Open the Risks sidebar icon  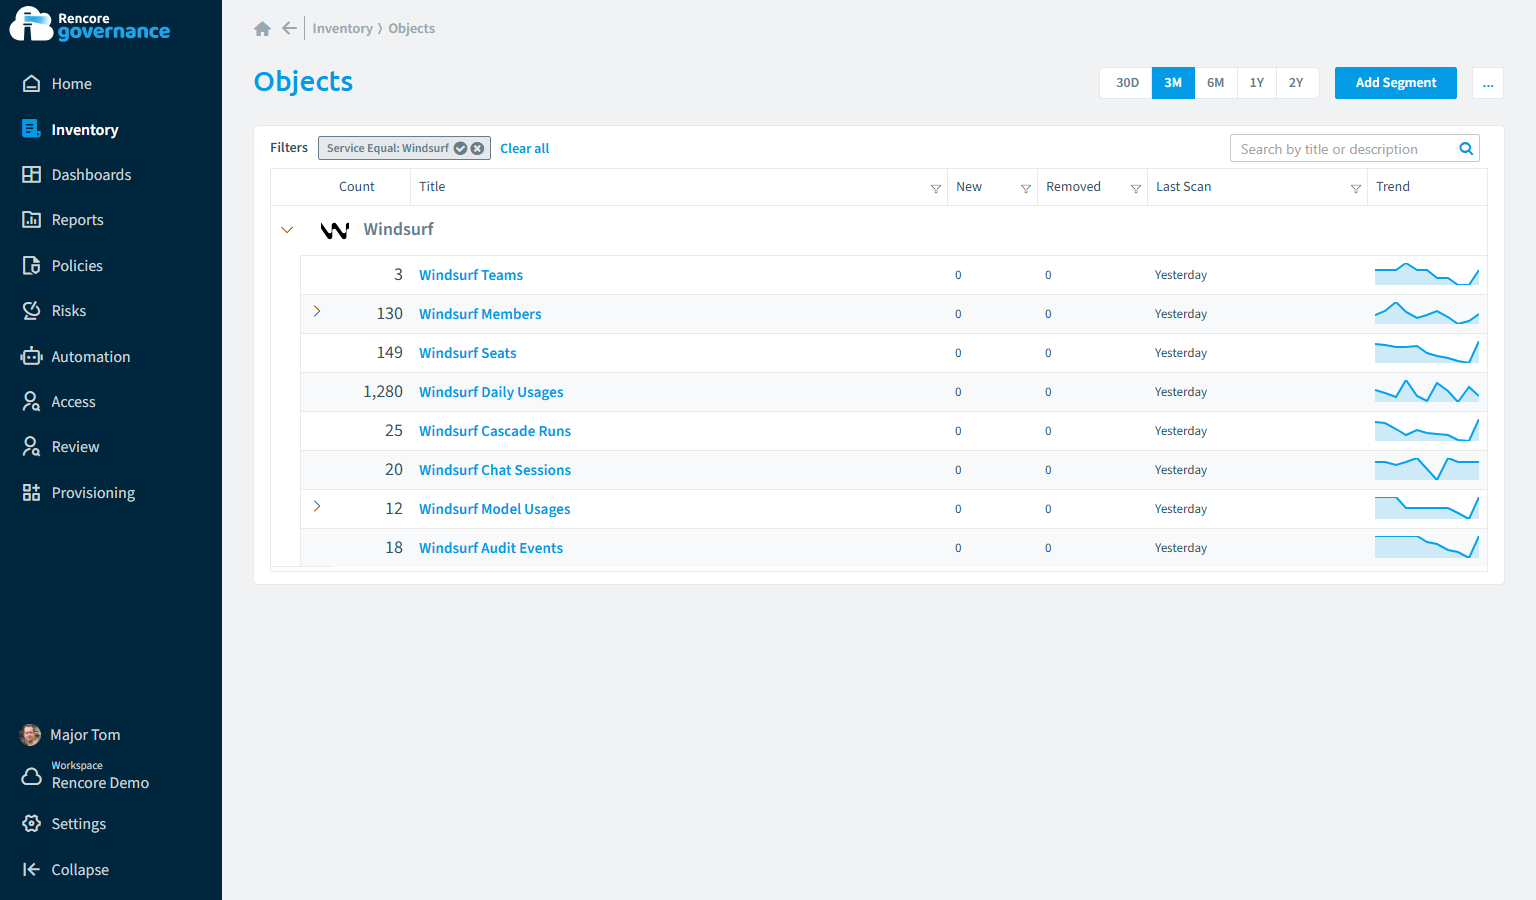[32, 311]
